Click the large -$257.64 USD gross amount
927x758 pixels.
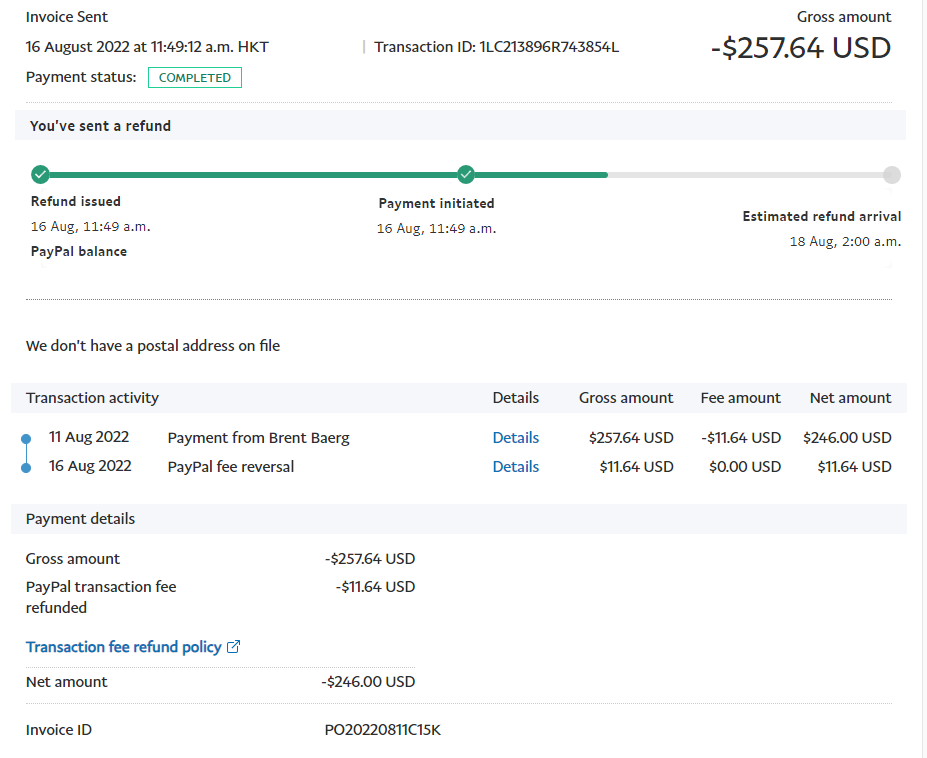pyautogui.click(x=800, y=47)
